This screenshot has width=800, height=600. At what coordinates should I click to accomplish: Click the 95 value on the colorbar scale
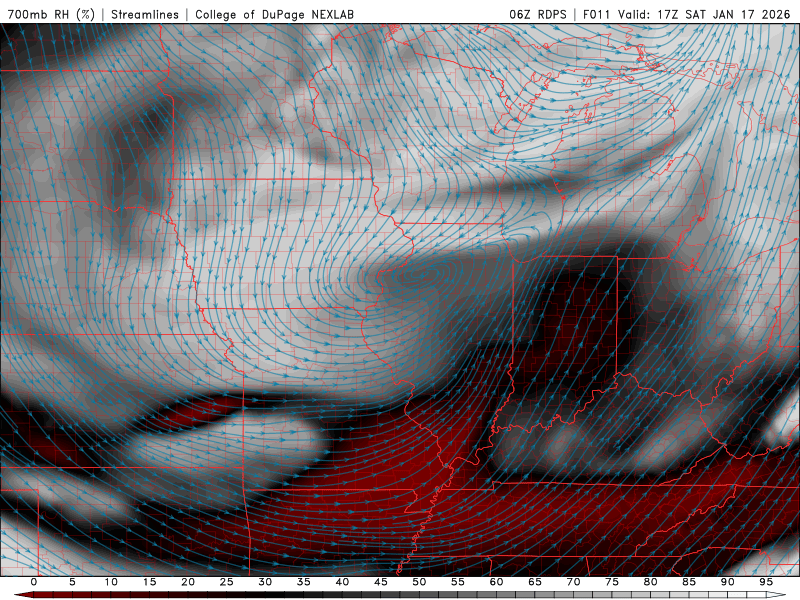click(766, 582)
